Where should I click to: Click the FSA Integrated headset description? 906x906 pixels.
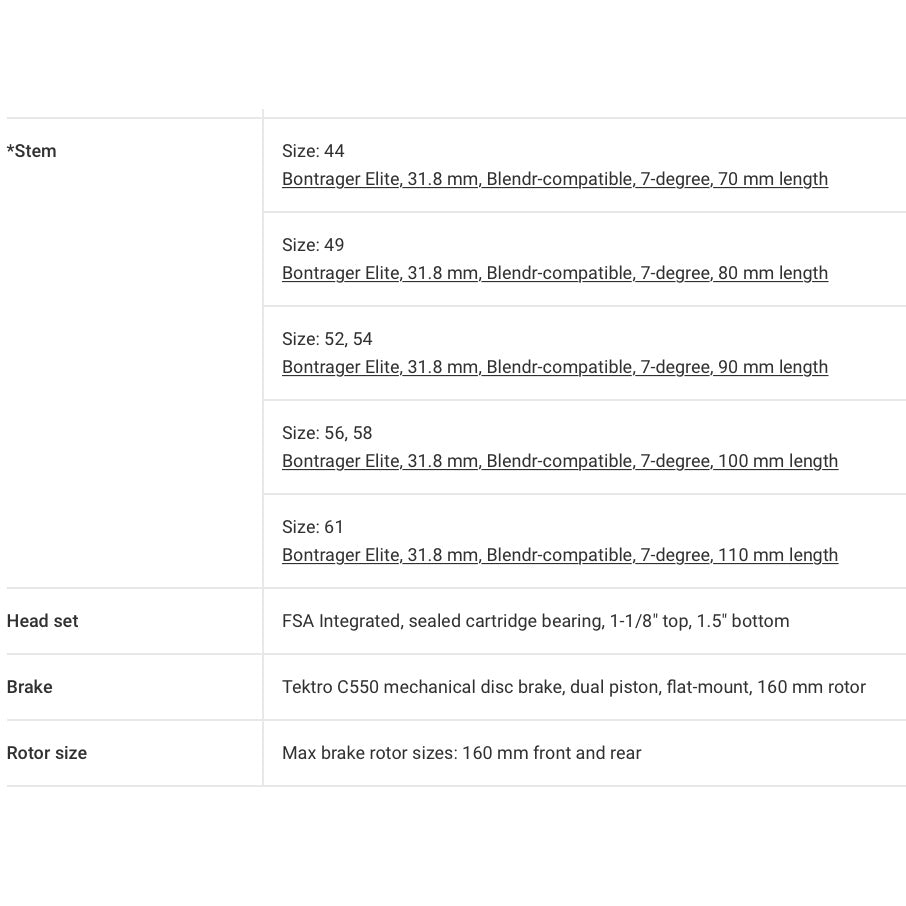(x=535, y=621)
